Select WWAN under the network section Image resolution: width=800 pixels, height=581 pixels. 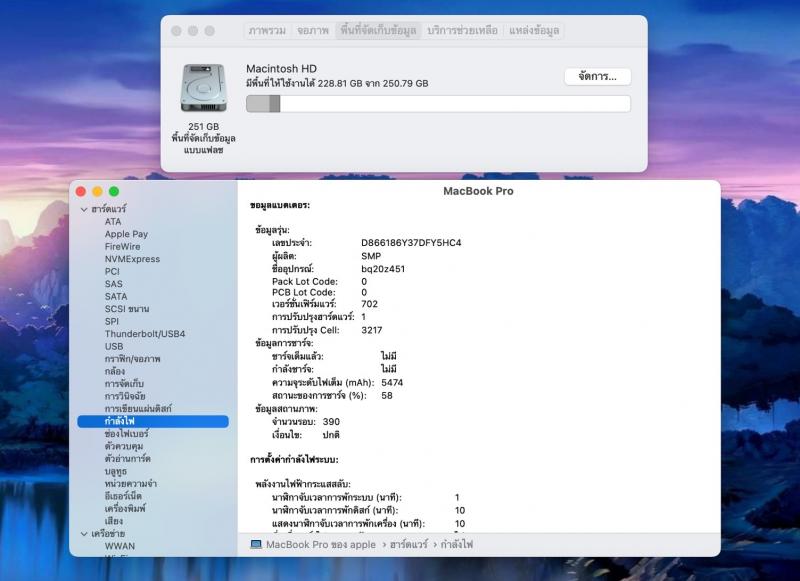120,546
